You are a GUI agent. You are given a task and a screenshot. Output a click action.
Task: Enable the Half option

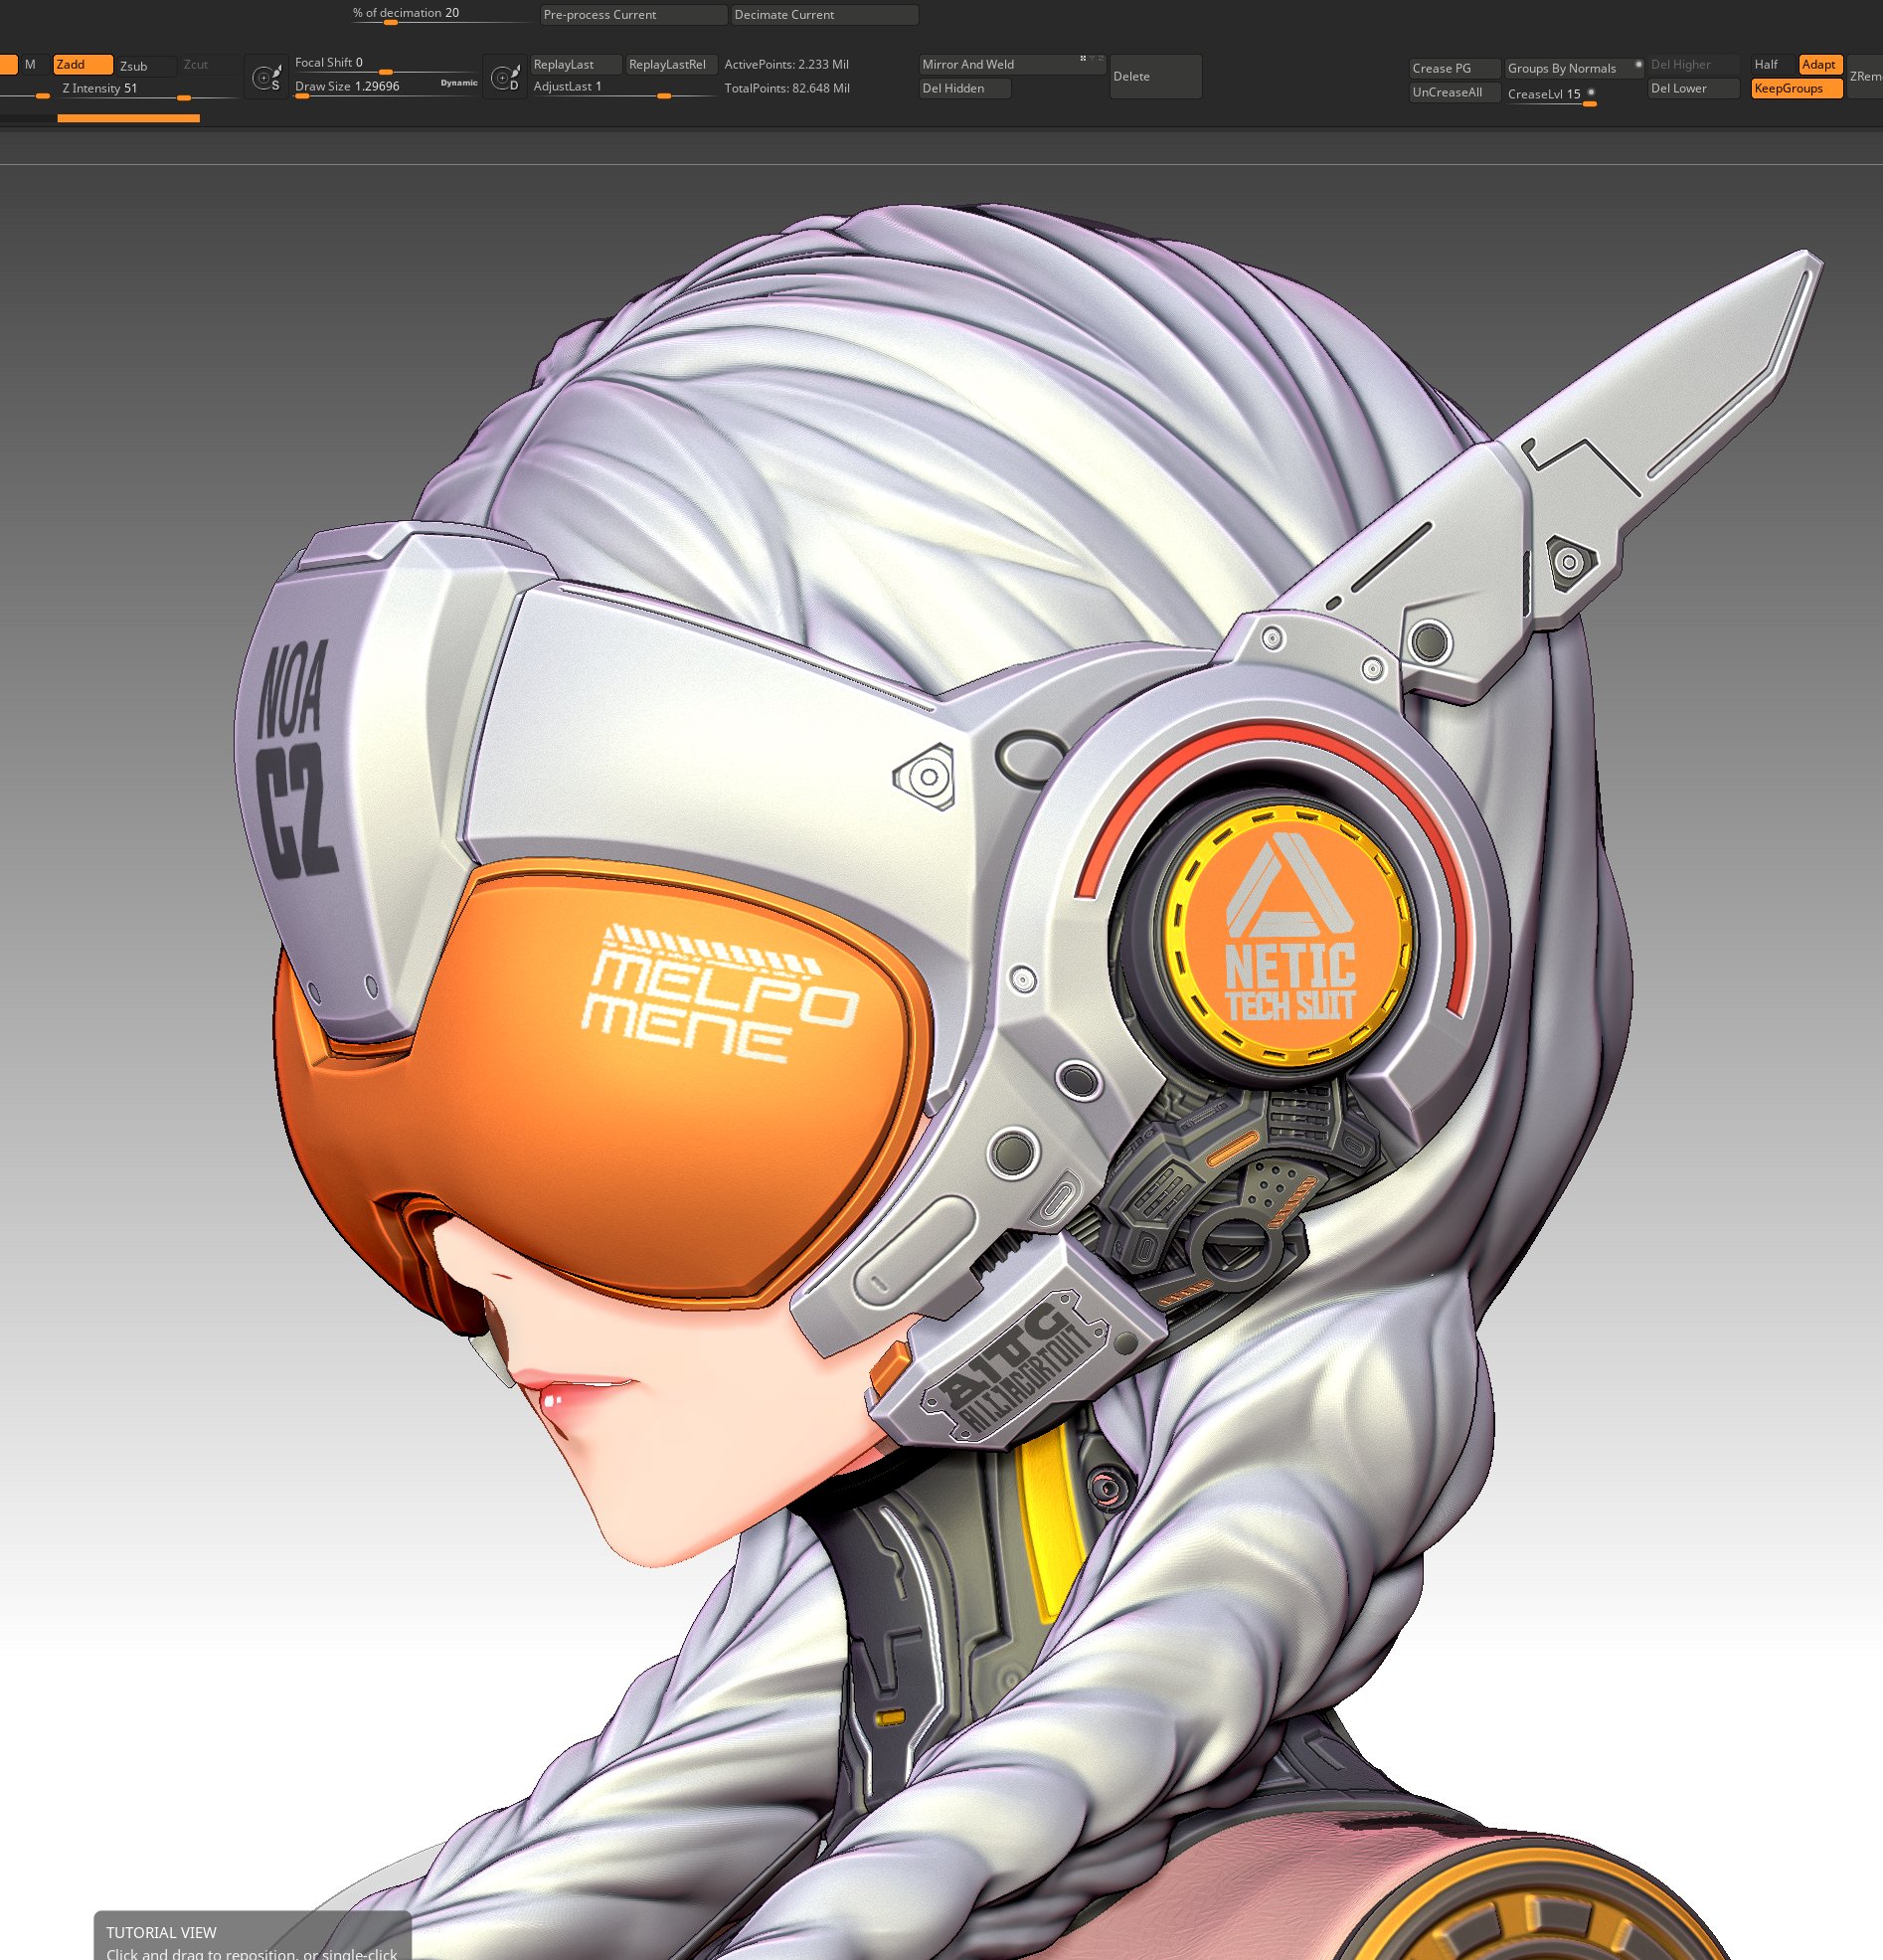point(1772,65)
